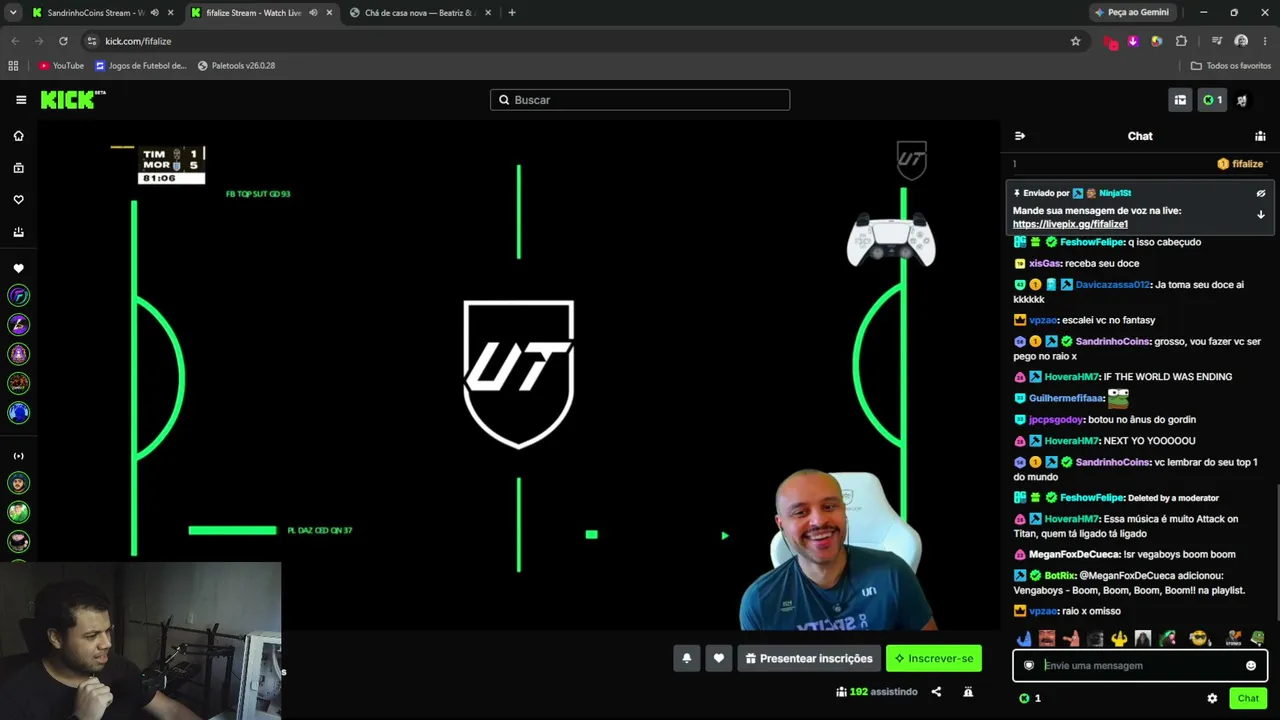The image size is (1280, 720).
Task: Open the Chrome apps grid icon
Action: pos(13,66)
